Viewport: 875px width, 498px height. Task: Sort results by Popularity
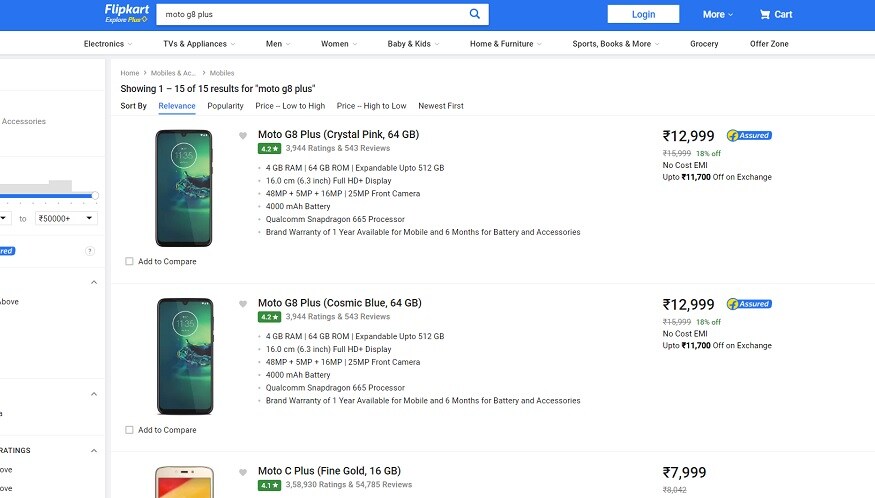click(x=225, y=106)
